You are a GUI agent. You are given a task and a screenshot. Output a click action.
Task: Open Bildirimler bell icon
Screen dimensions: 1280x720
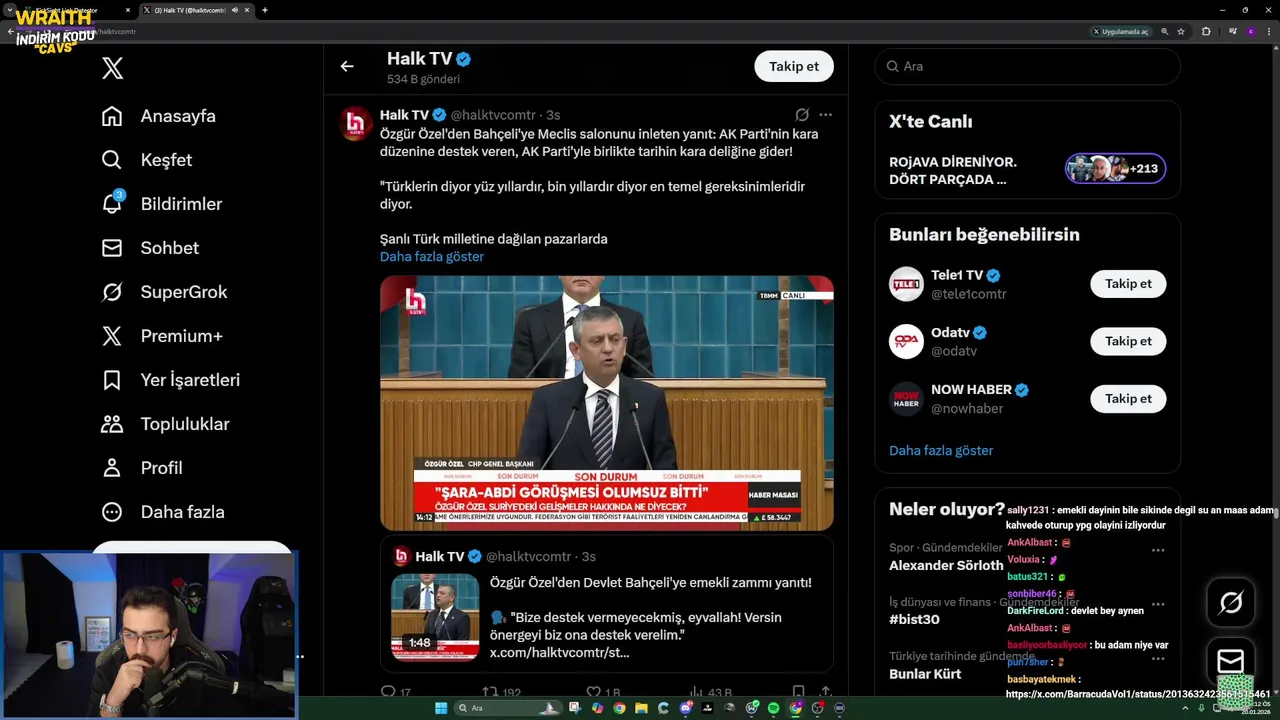112,203
